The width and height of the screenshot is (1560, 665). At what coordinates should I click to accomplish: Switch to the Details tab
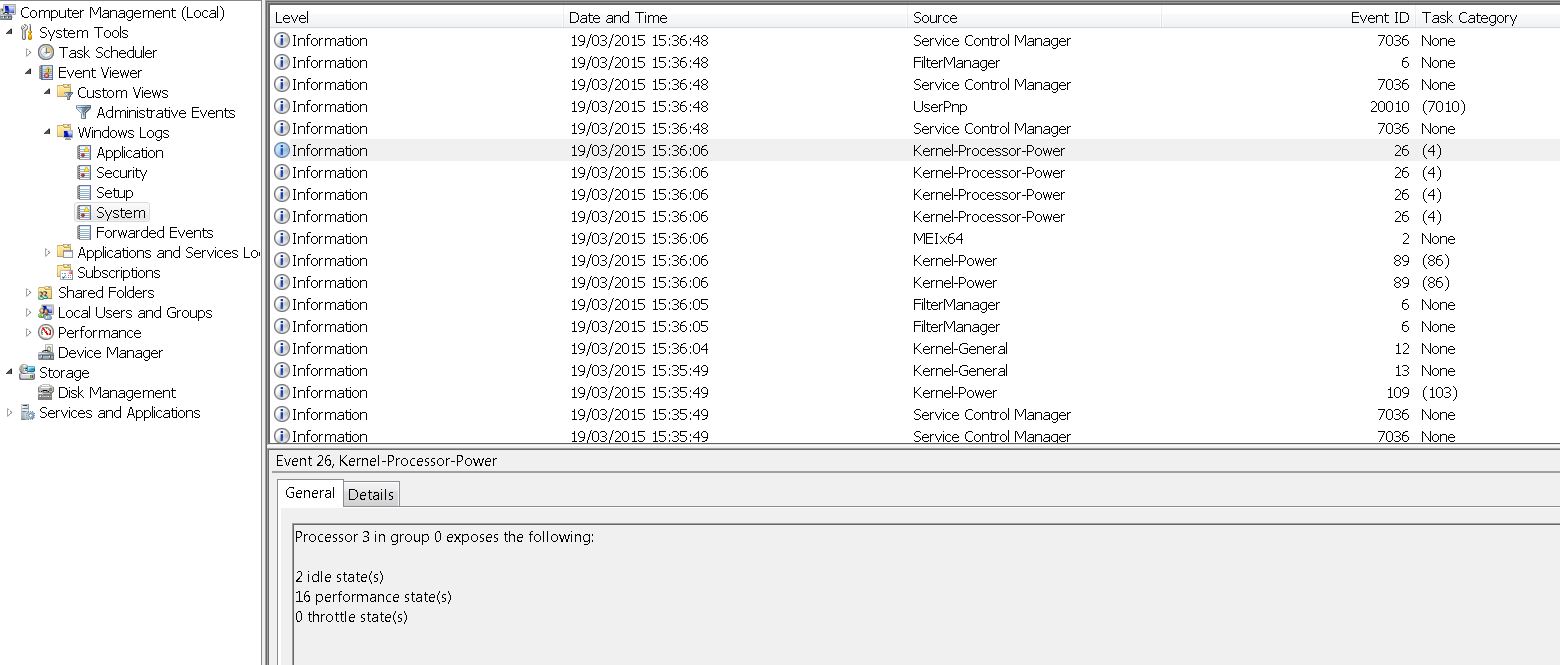point(371,494)
